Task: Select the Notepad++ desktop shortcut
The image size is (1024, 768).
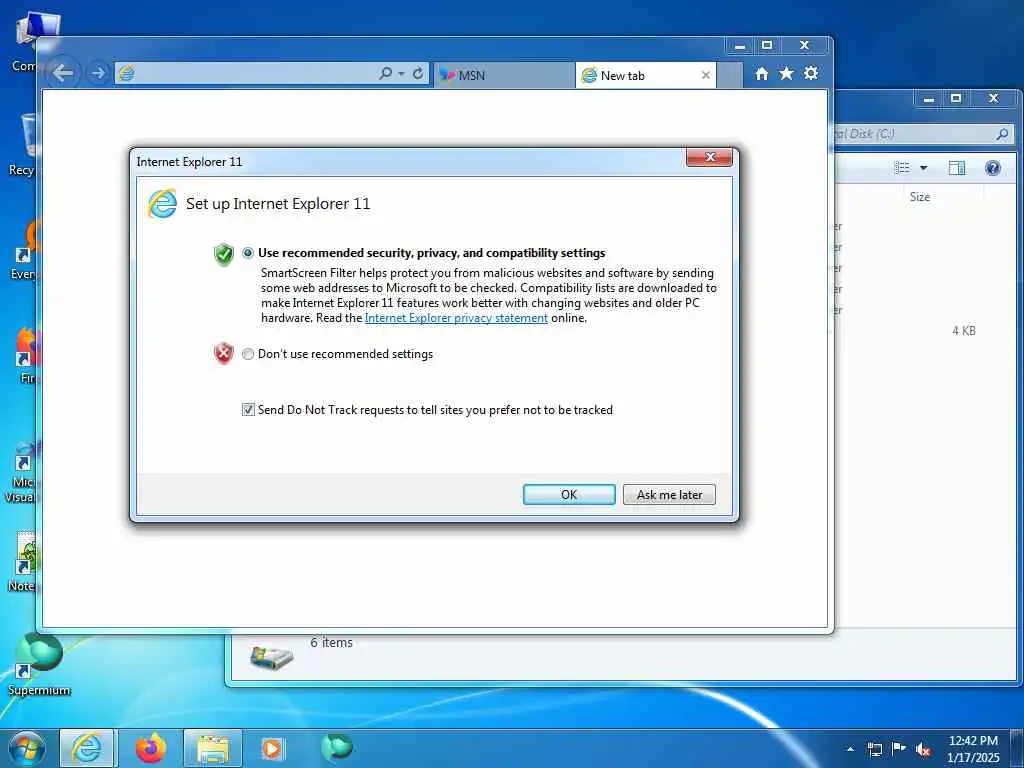Action: coord(24,562)
